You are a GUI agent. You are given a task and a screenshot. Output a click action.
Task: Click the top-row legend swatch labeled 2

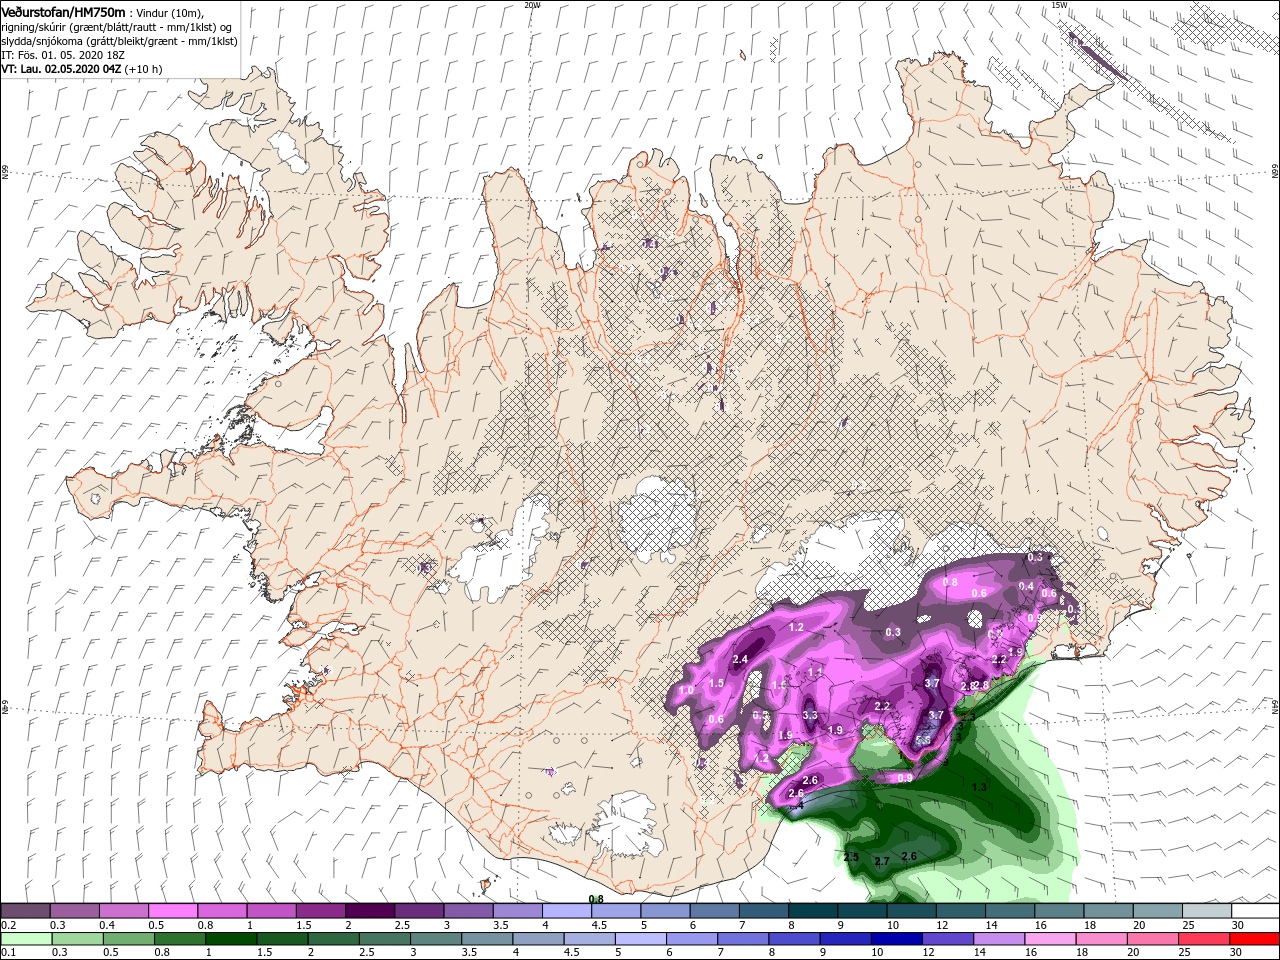click(x=369, y=911)
